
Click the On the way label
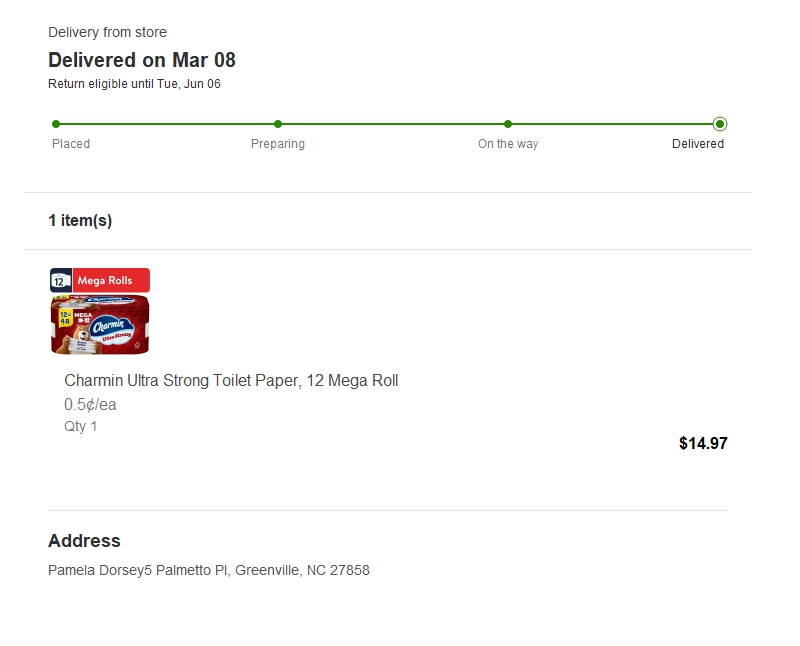click(508, 144)
